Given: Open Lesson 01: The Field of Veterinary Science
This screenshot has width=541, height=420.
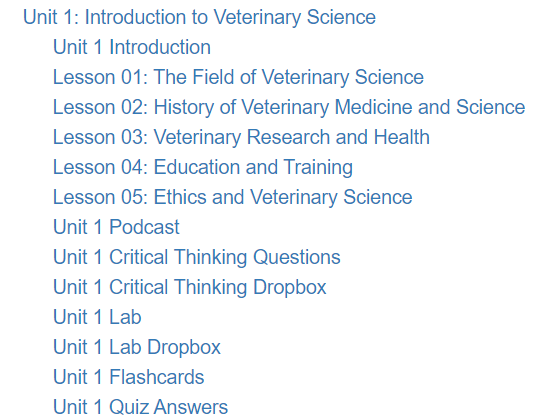Looking at the screenshot, I should coord(238,77).
